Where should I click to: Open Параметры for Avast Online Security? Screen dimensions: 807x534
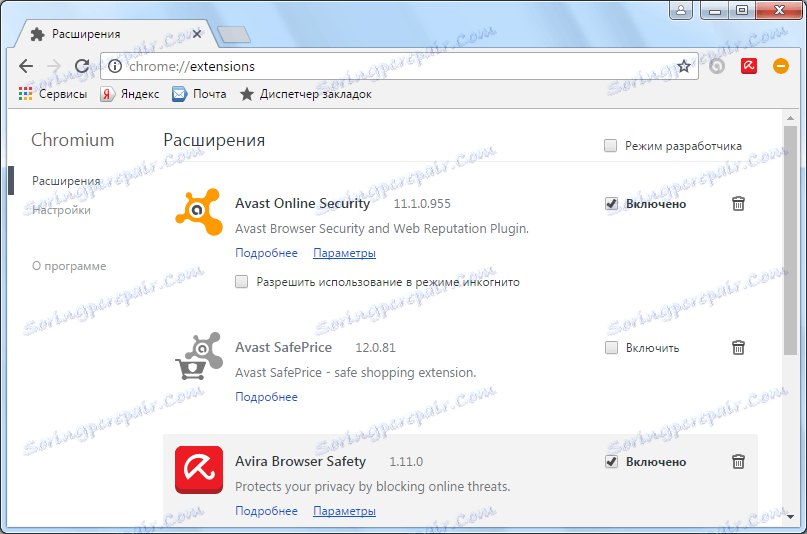pos(344,253)
